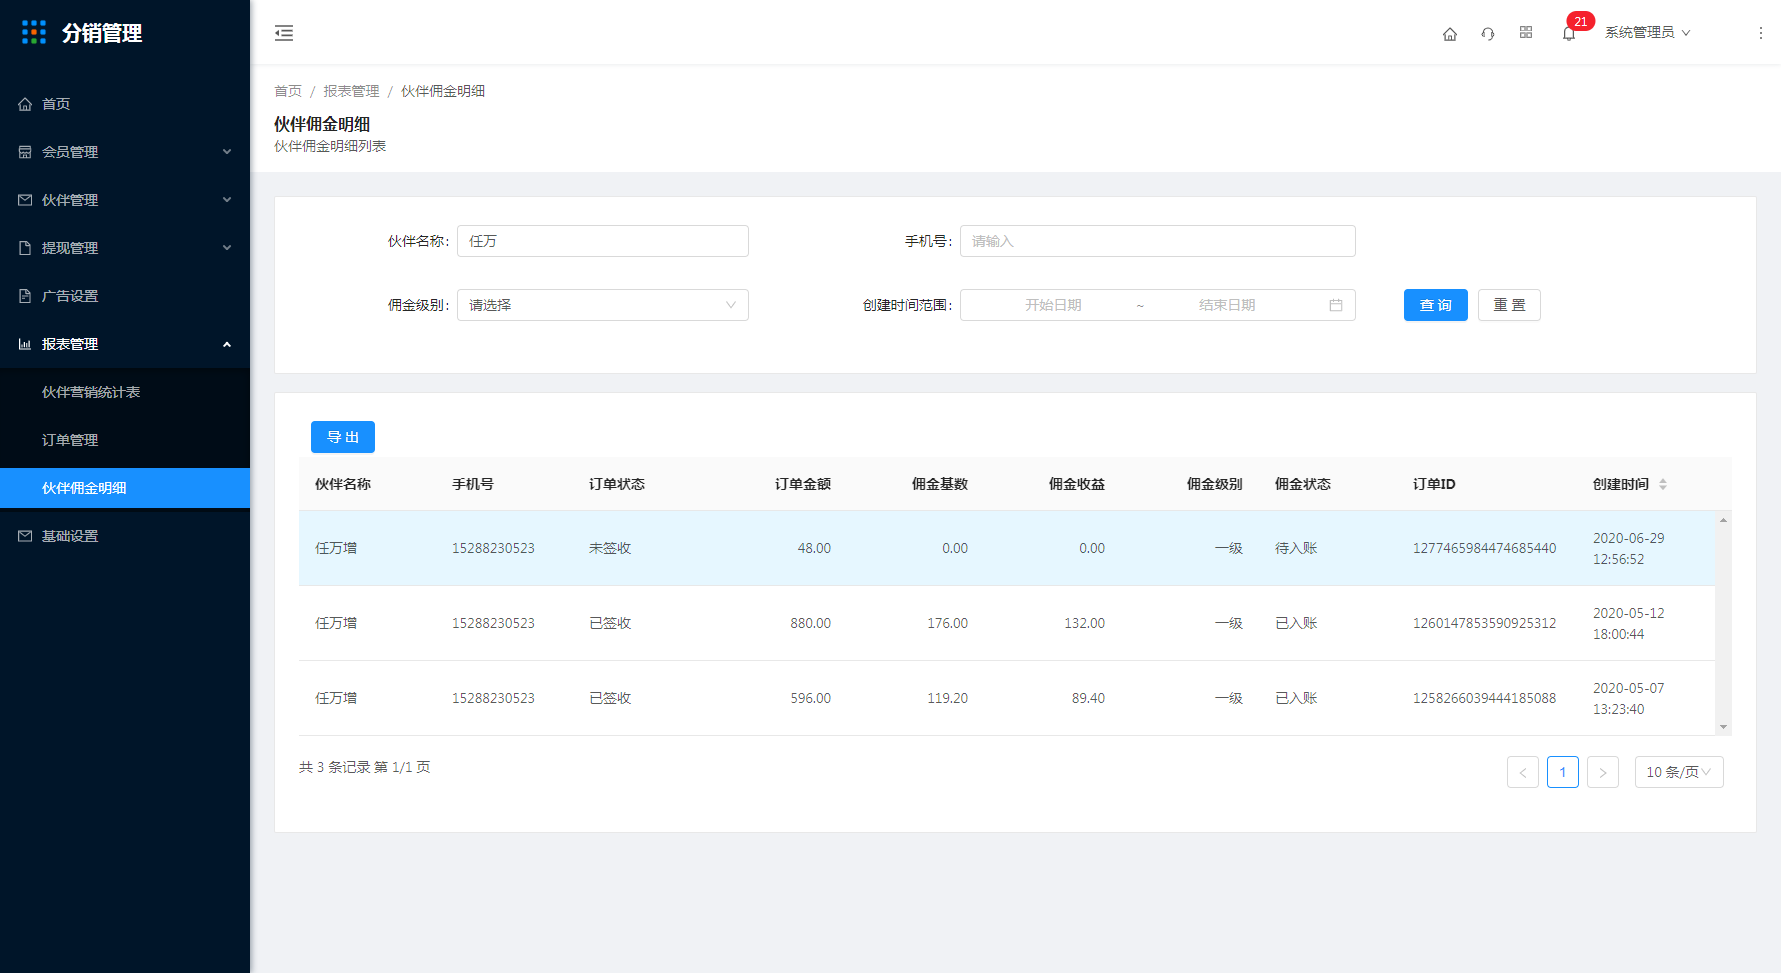Open the grid apps icon in header

(x=1526, y=33)
